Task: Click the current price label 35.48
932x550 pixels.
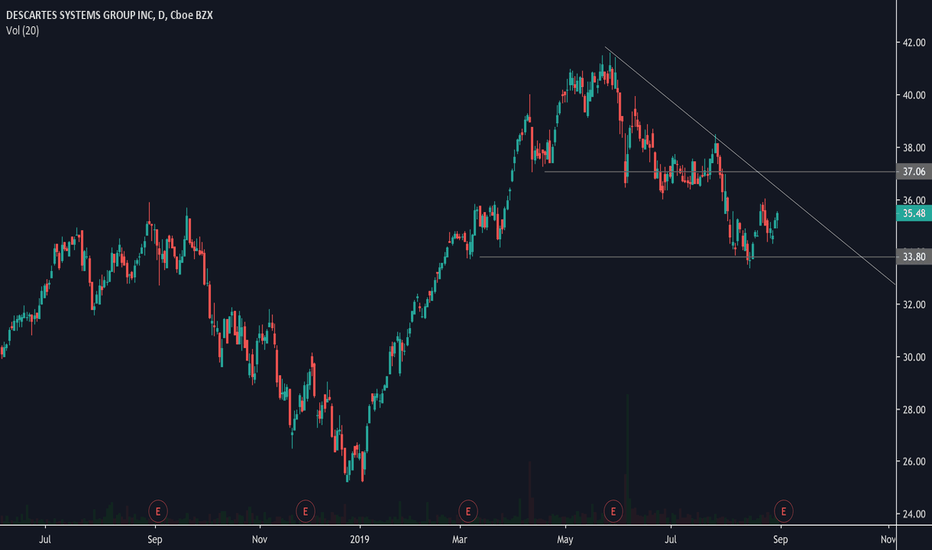Action: coord(914,213)
